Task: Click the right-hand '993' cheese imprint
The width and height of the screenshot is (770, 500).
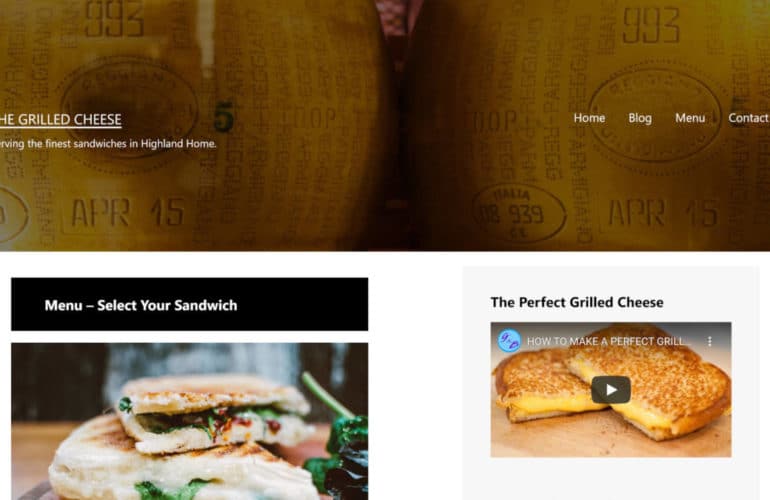Action: pyautogui.click(x=651, y=25)
